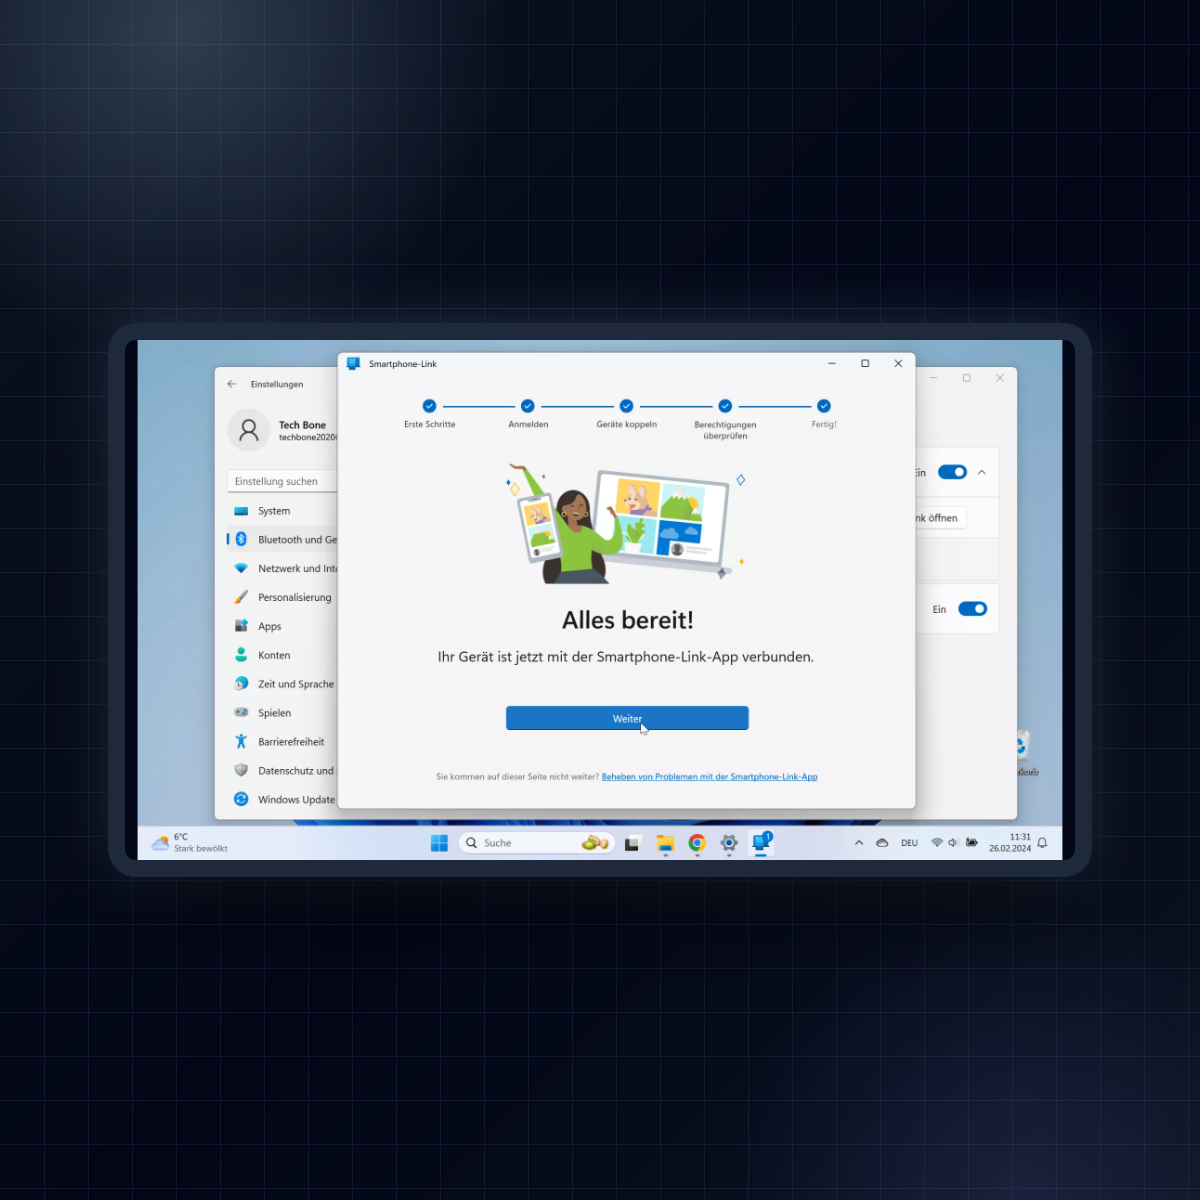This screenshot has width=1200, height=1200.
Task: Click the Smartphone-Link title bar app icon
Action: [353, 364]
